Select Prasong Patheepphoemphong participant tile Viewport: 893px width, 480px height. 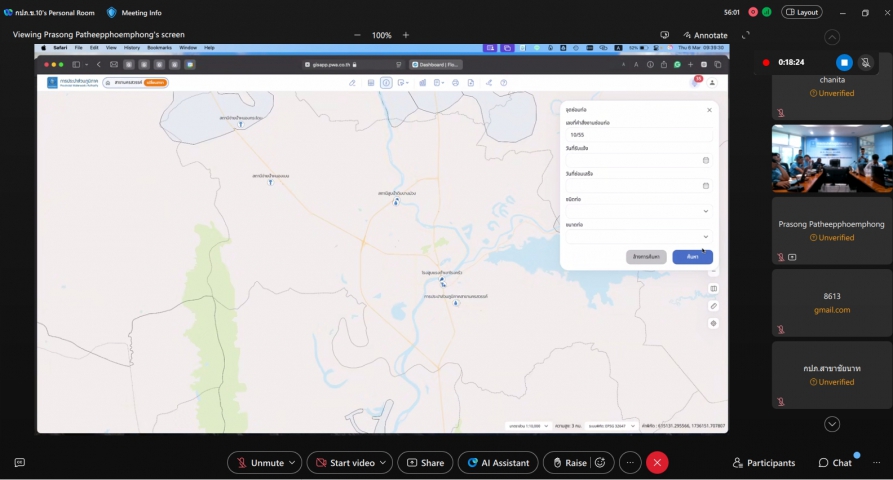coord(831,230)
